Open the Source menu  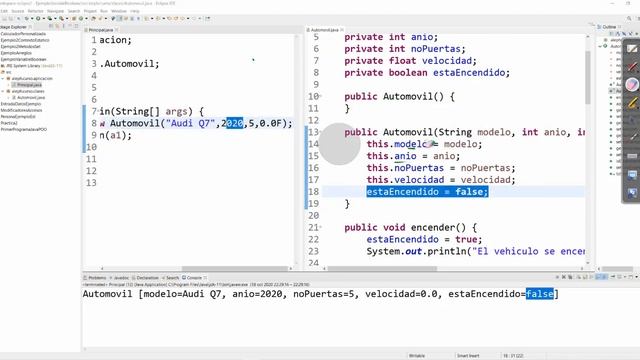click(x=18, y=11)
